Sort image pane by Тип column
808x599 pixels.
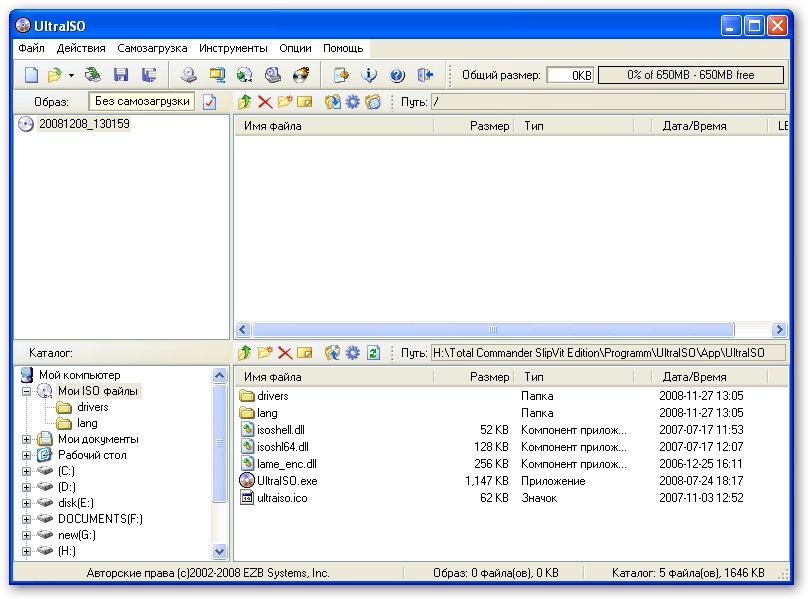tap(574, 126)
